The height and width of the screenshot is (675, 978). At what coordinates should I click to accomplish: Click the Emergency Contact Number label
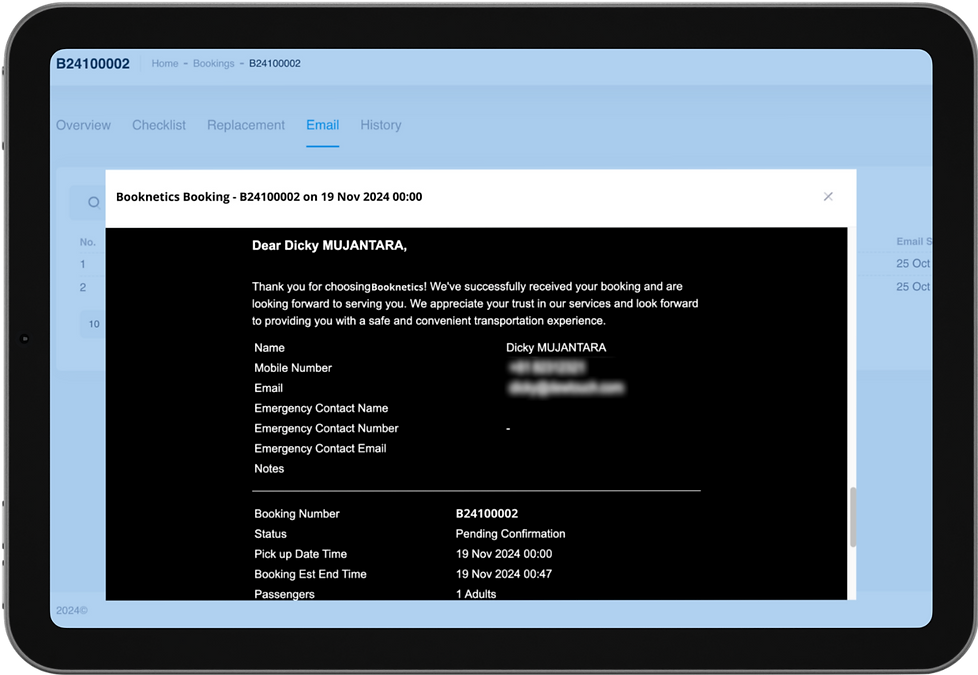326,429
